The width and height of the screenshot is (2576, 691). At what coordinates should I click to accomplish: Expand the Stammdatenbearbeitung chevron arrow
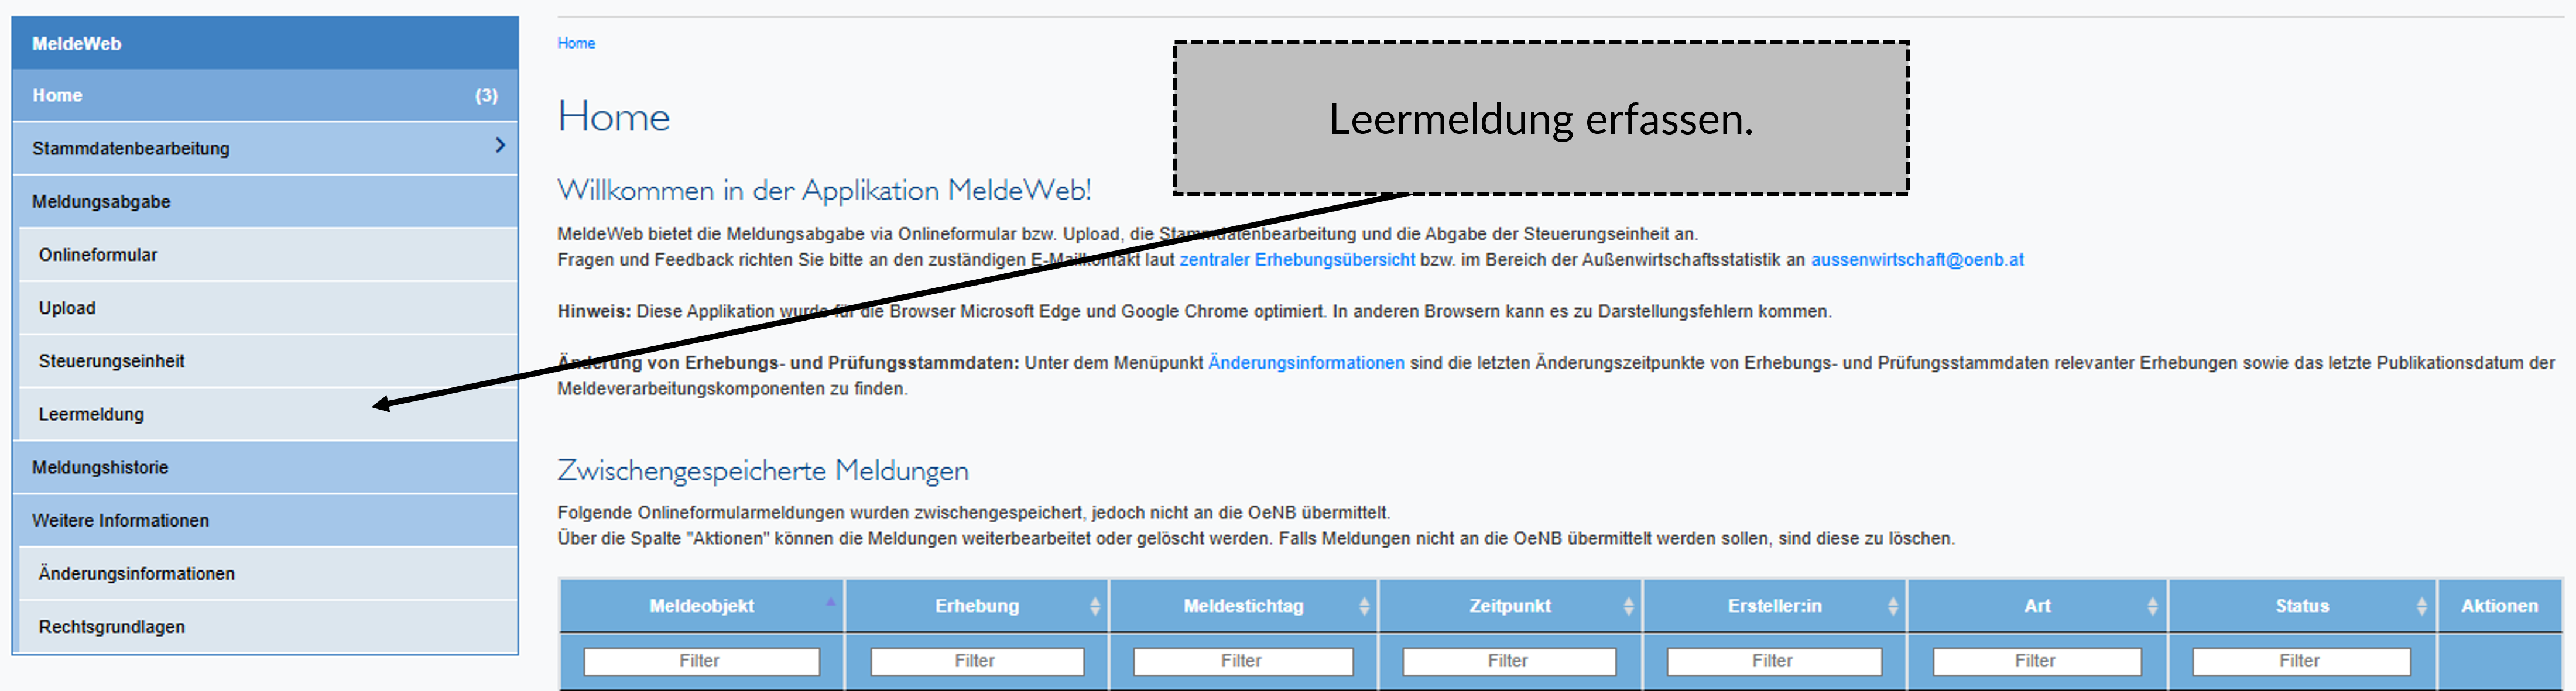500,146
